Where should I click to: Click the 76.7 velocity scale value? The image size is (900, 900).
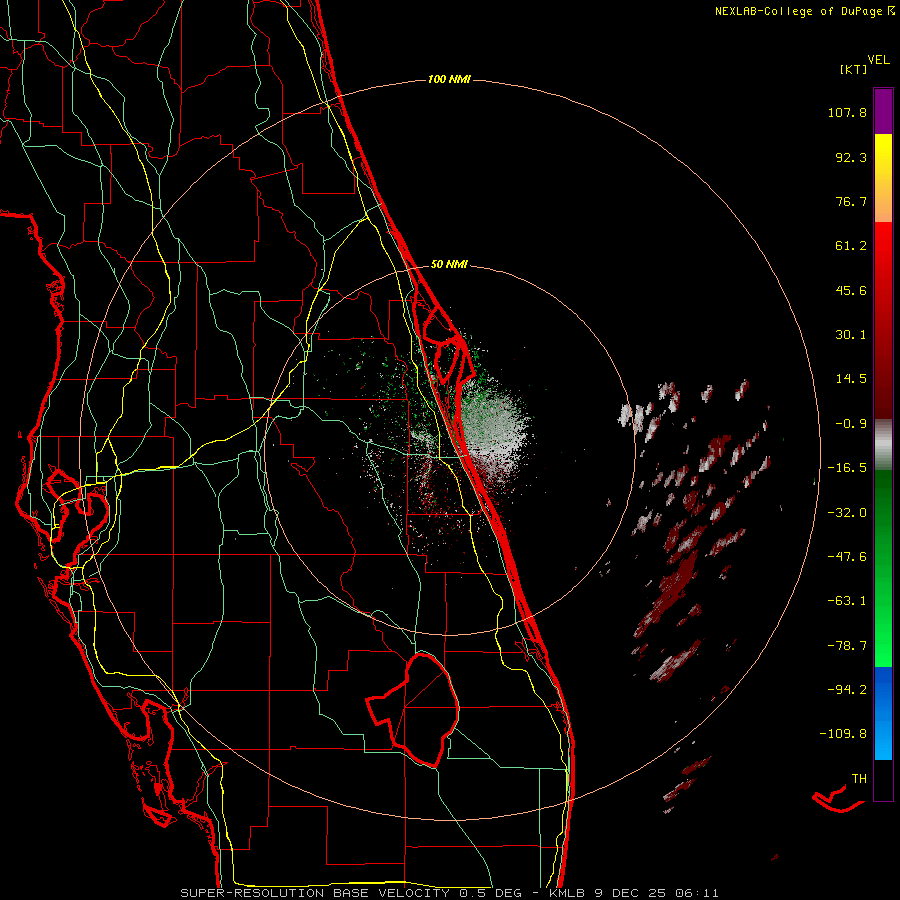pos(851,201)
